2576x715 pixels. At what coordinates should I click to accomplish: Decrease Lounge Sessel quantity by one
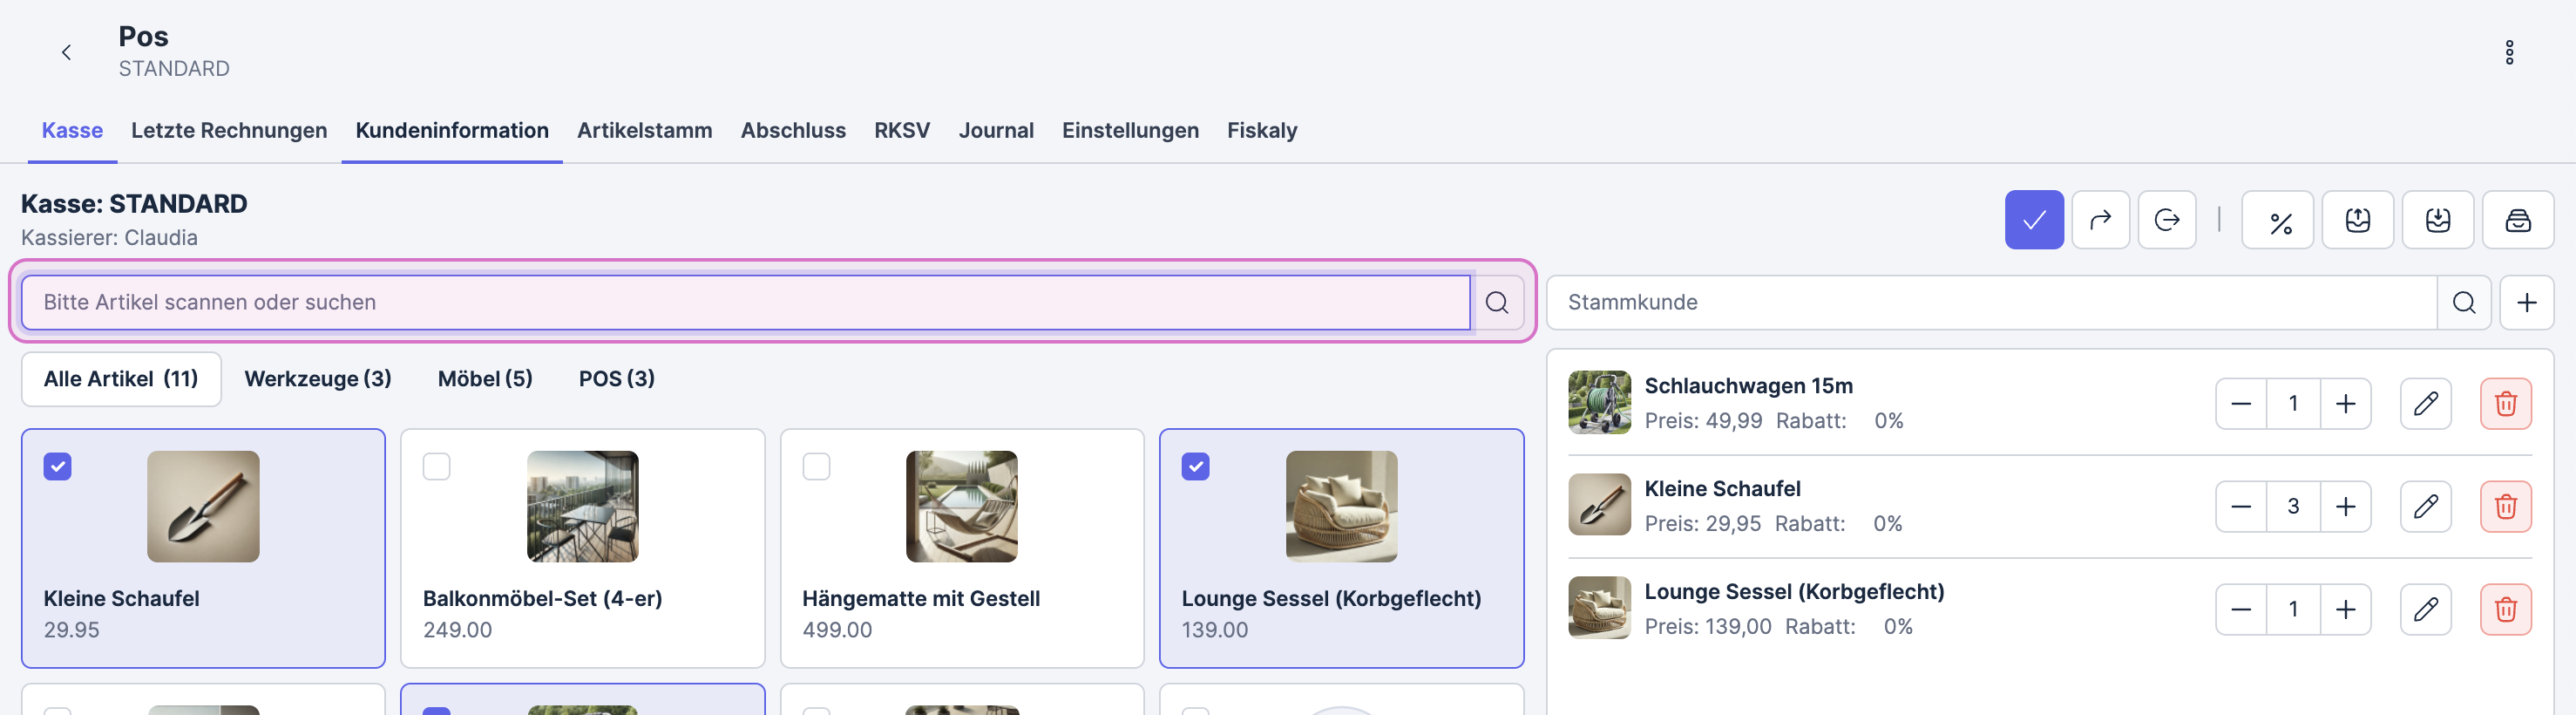pos(2241,610)
